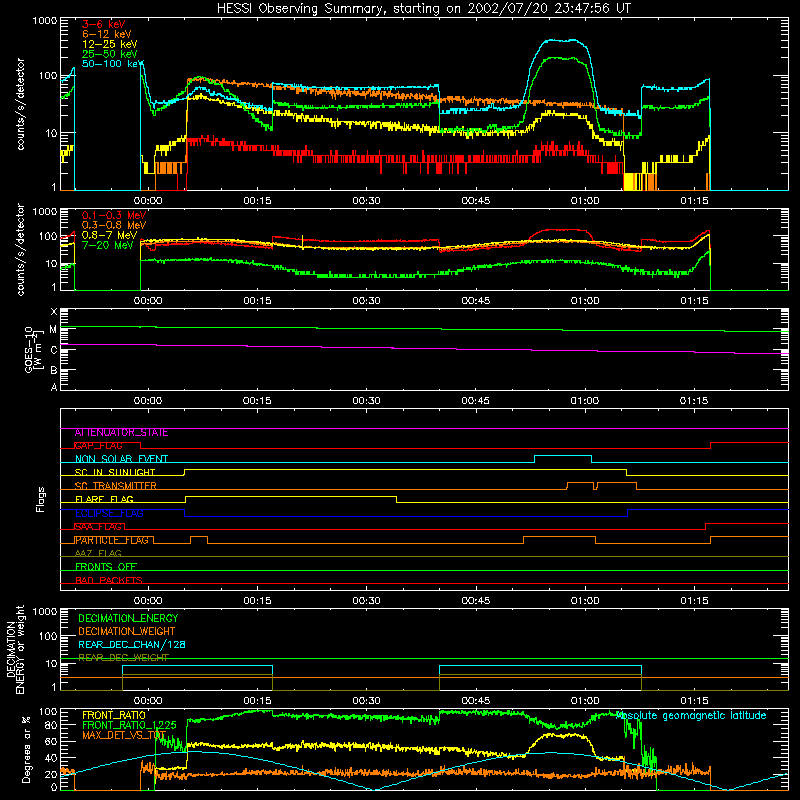Viewport: 800px width, 800px height.
Task: Click the PARTICLE_FLAG small pulse after 00:05
Action: (x=199, y=537)
